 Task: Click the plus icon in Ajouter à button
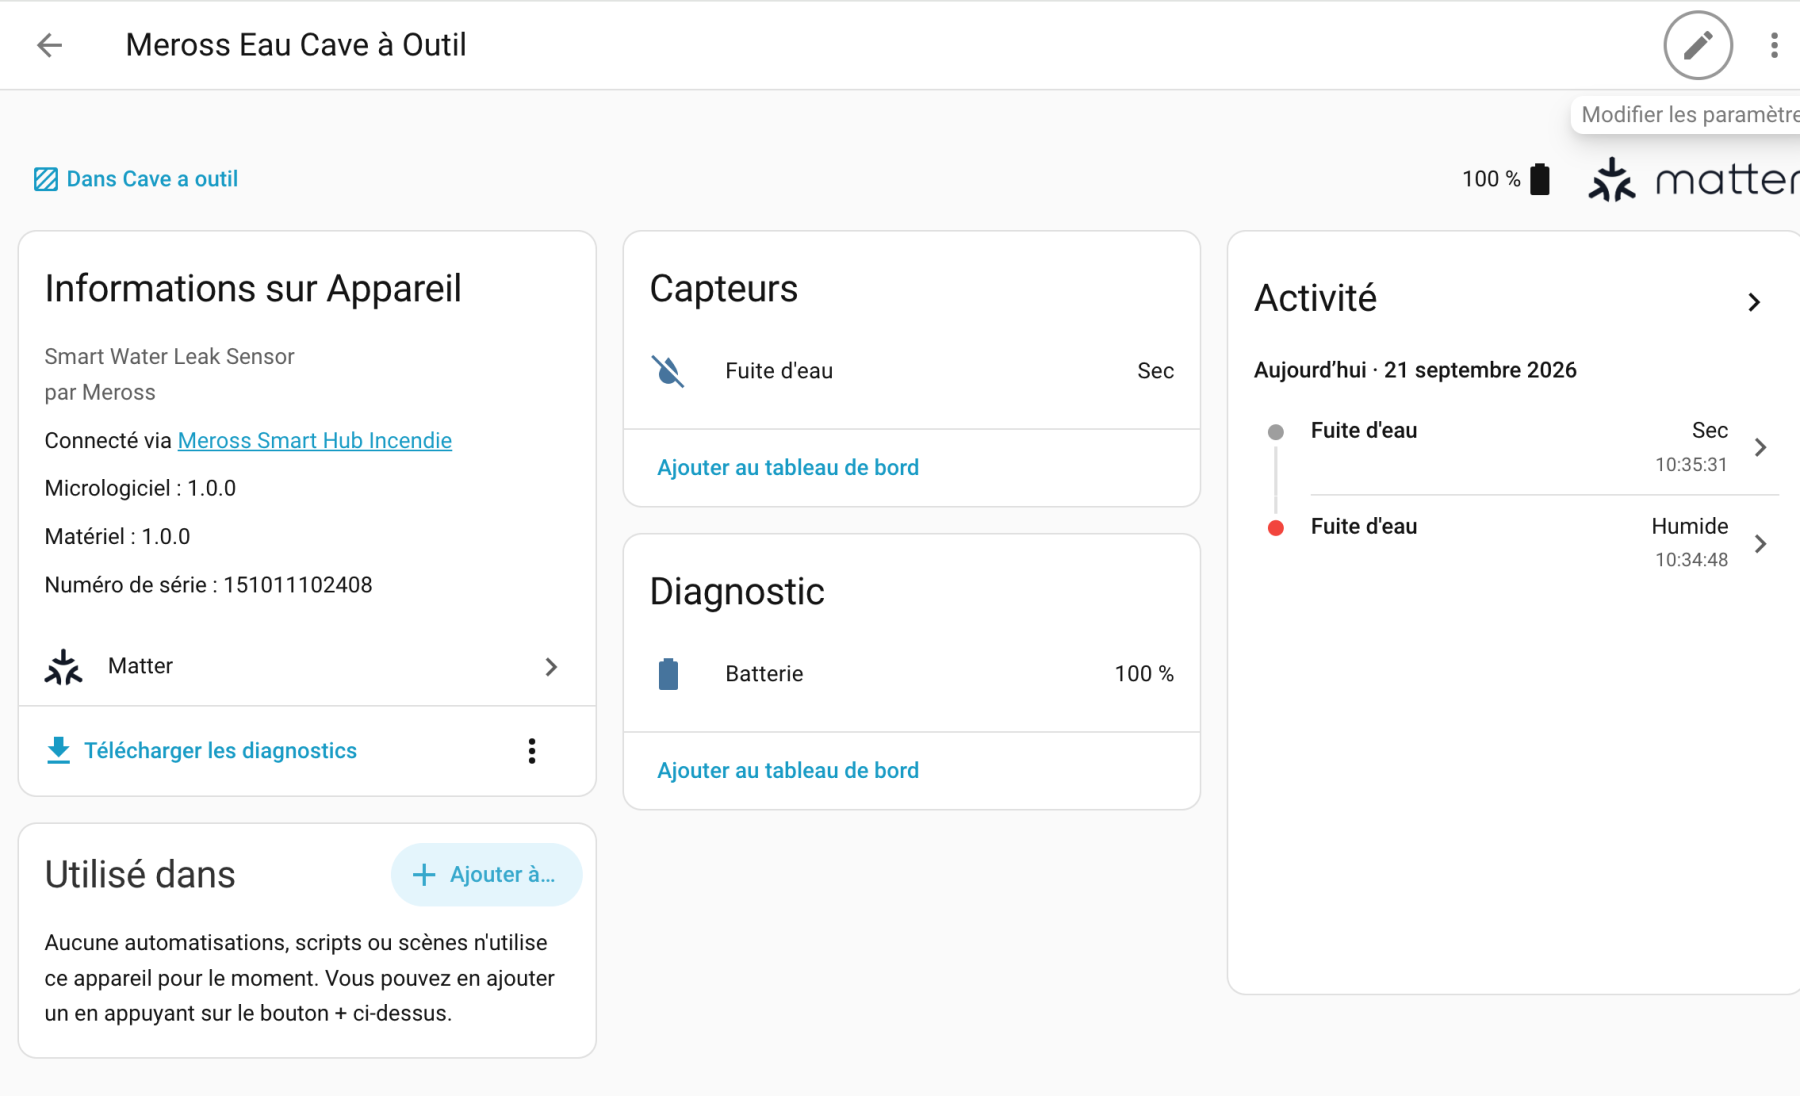pyautogui.click(x=424, y=875)
